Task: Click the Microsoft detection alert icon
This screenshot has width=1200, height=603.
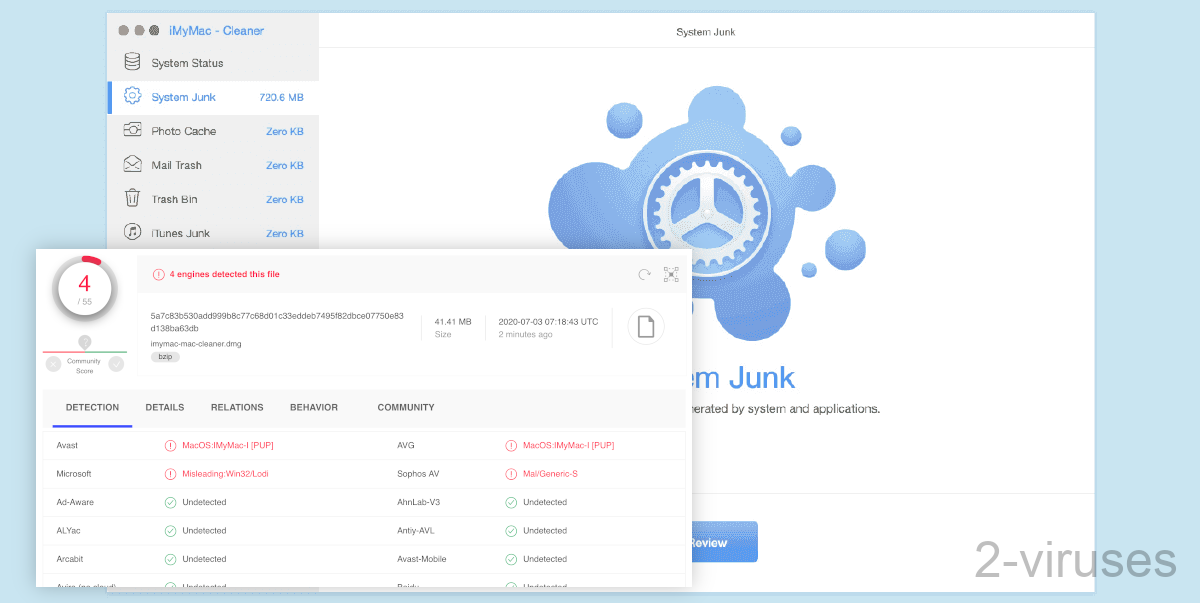Action: (171, 473)
